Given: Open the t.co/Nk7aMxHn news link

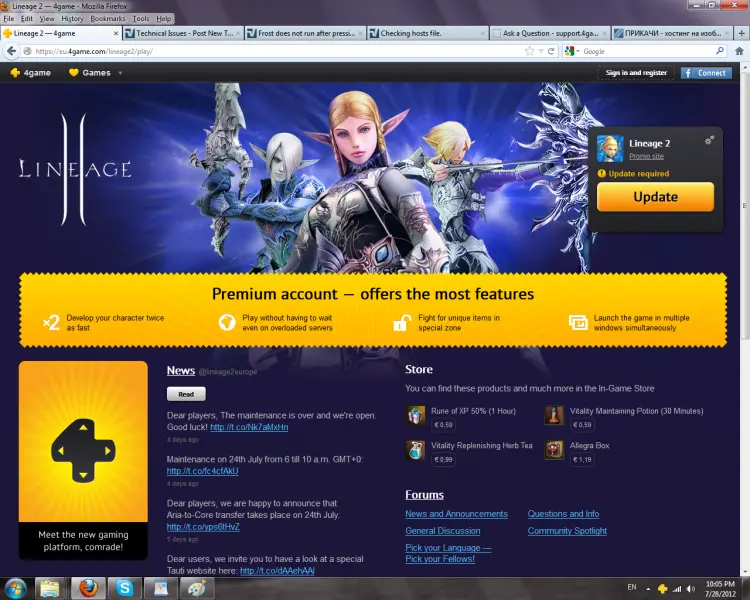Looking at the screenshot, I should click(249, 427).
